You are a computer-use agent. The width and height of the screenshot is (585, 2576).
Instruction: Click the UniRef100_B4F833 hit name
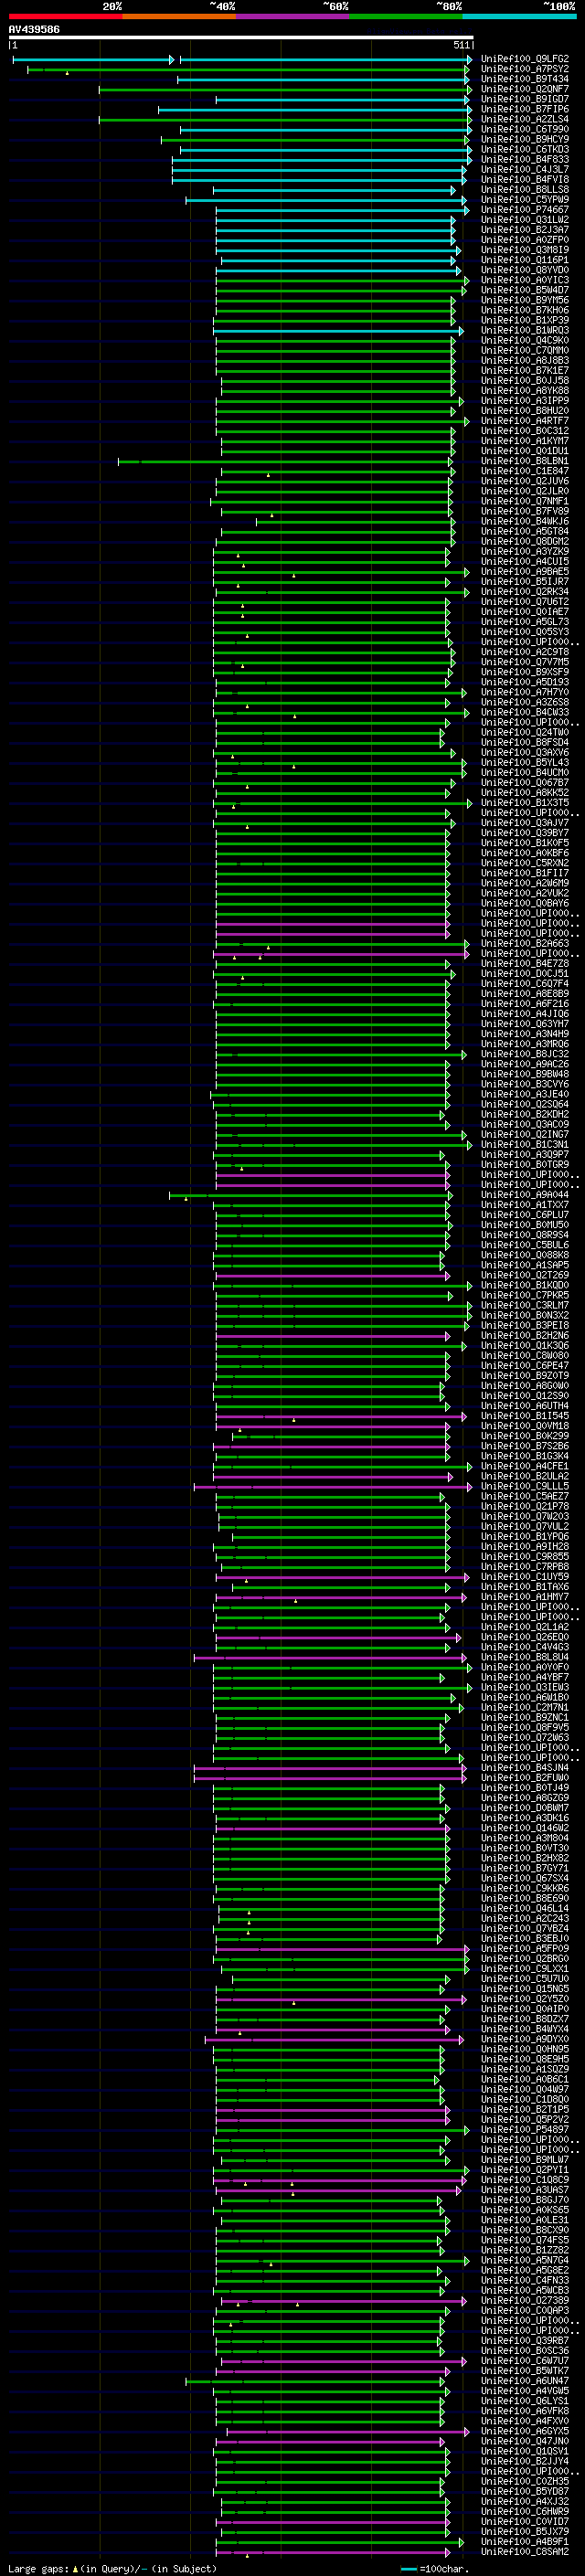525,160
